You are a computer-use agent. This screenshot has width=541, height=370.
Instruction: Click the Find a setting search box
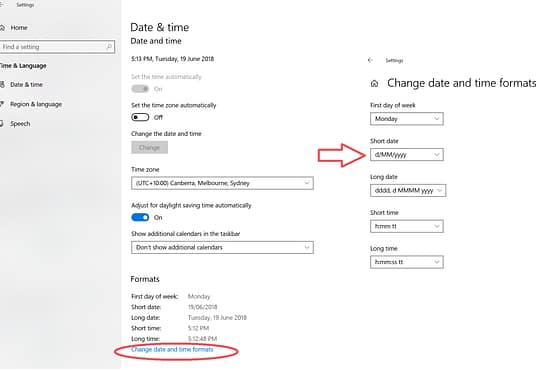tap(57, 47)
